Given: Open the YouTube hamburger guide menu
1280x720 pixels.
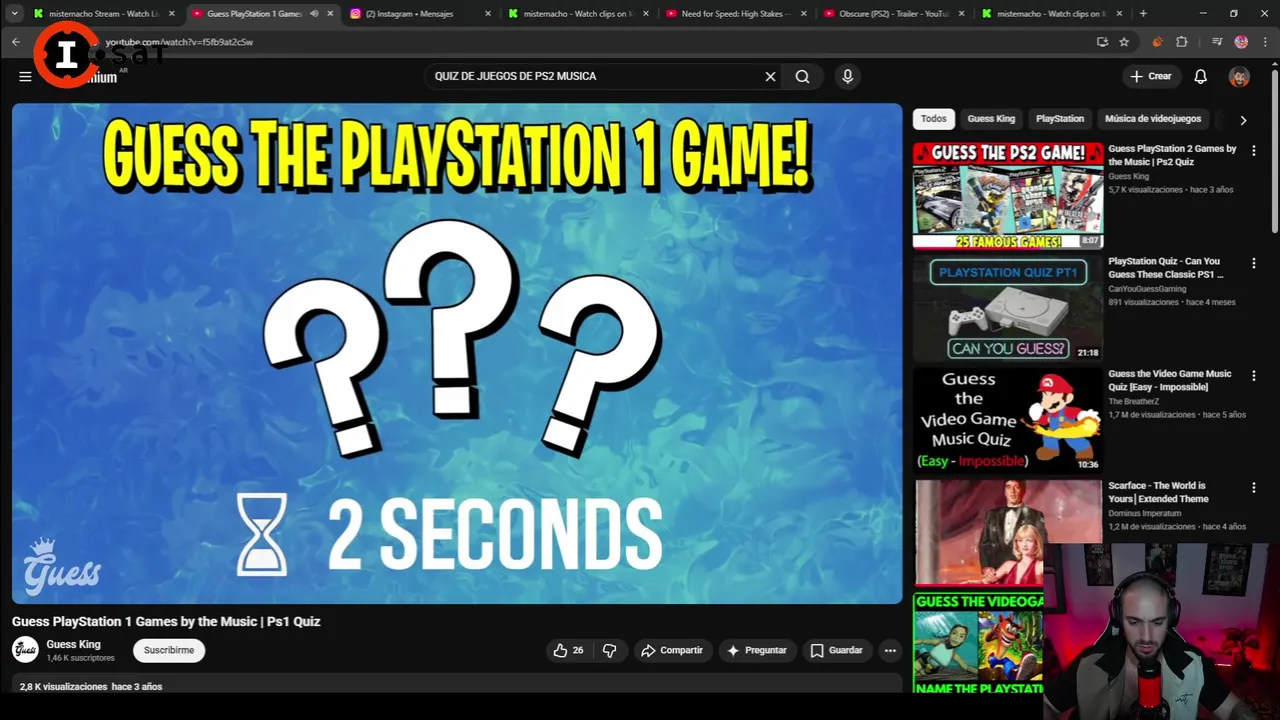Looking at the screenshot, I should click(x=25, y=76).
